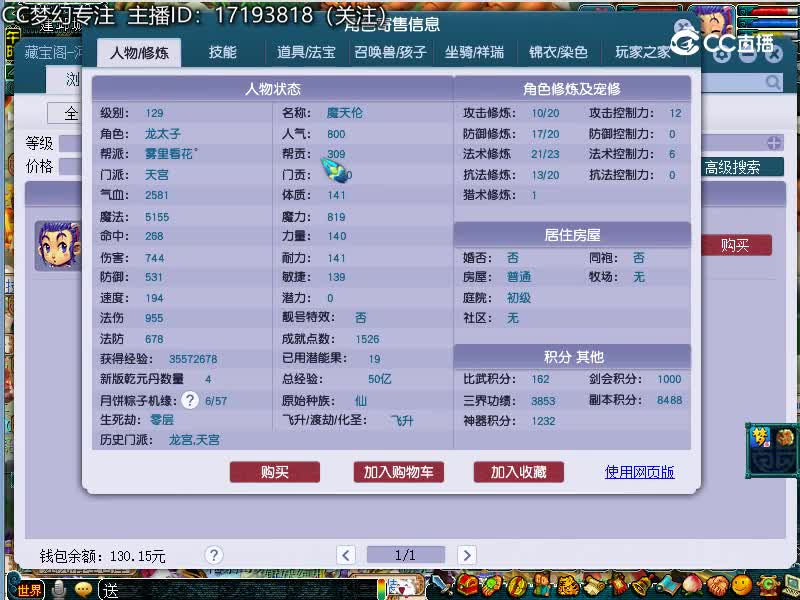
Task: Click the 1/1 page indicator box
Action: [x=406, y=555]
